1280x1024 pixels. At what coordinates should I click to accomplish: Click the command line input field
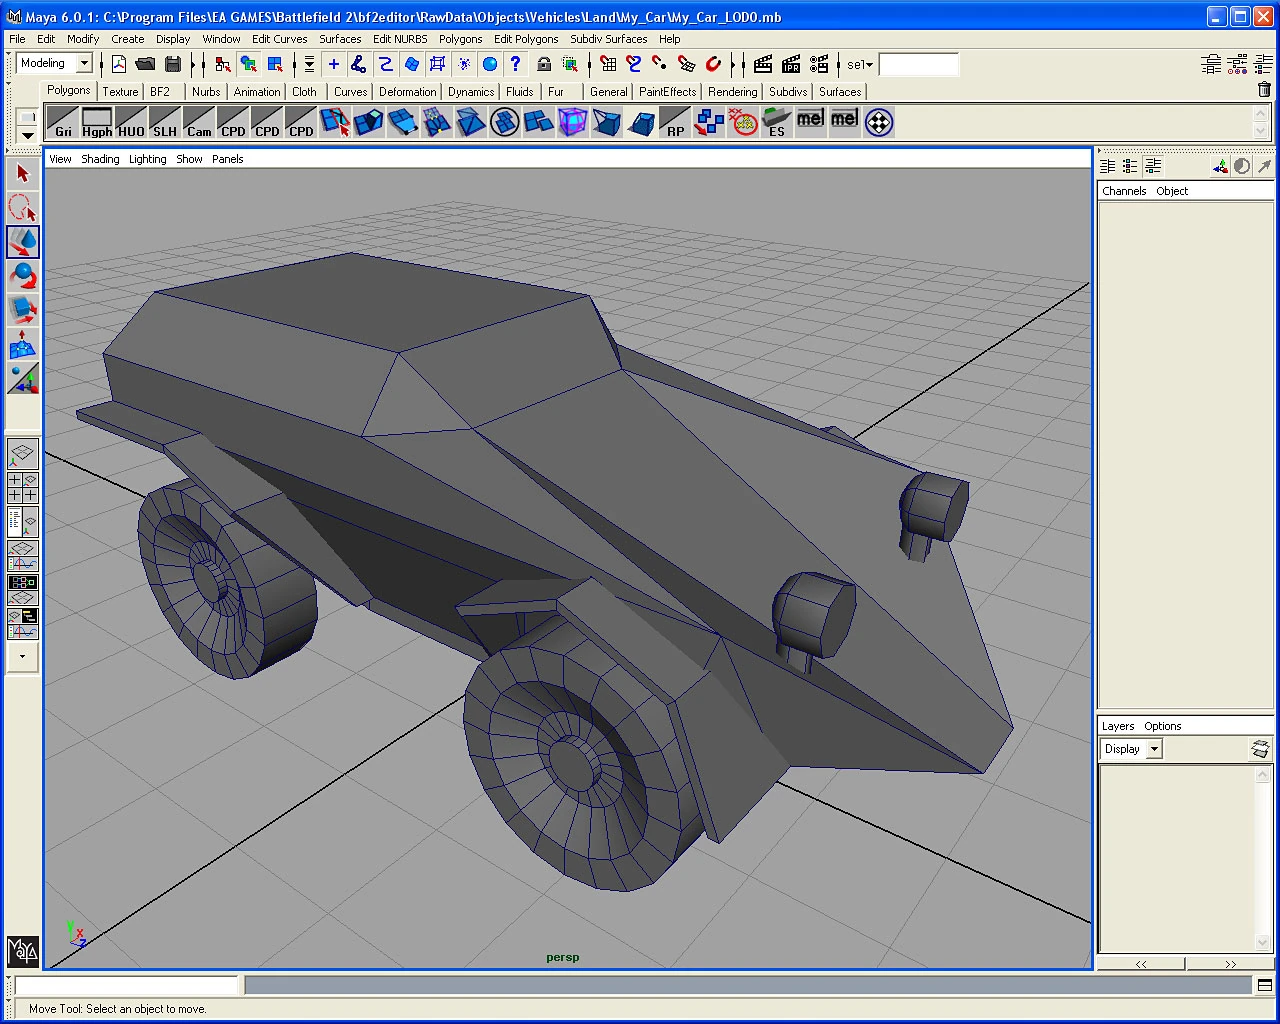[x=127, y=985]
